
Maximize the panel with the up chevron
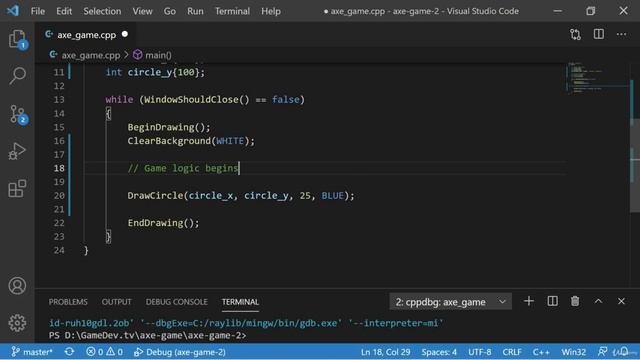coord(598,301)
